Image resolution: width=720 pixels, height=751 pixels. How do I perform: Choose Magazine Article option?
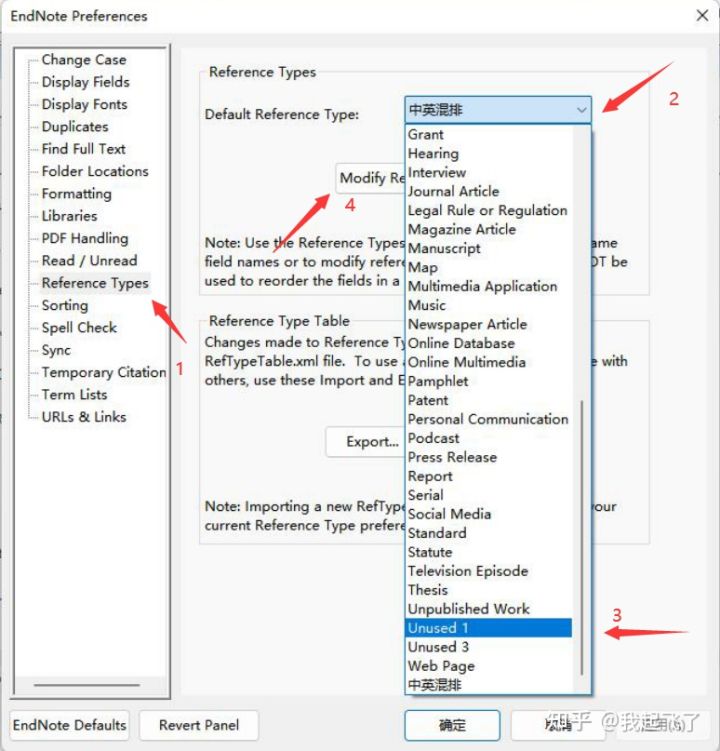coord(489,229)
